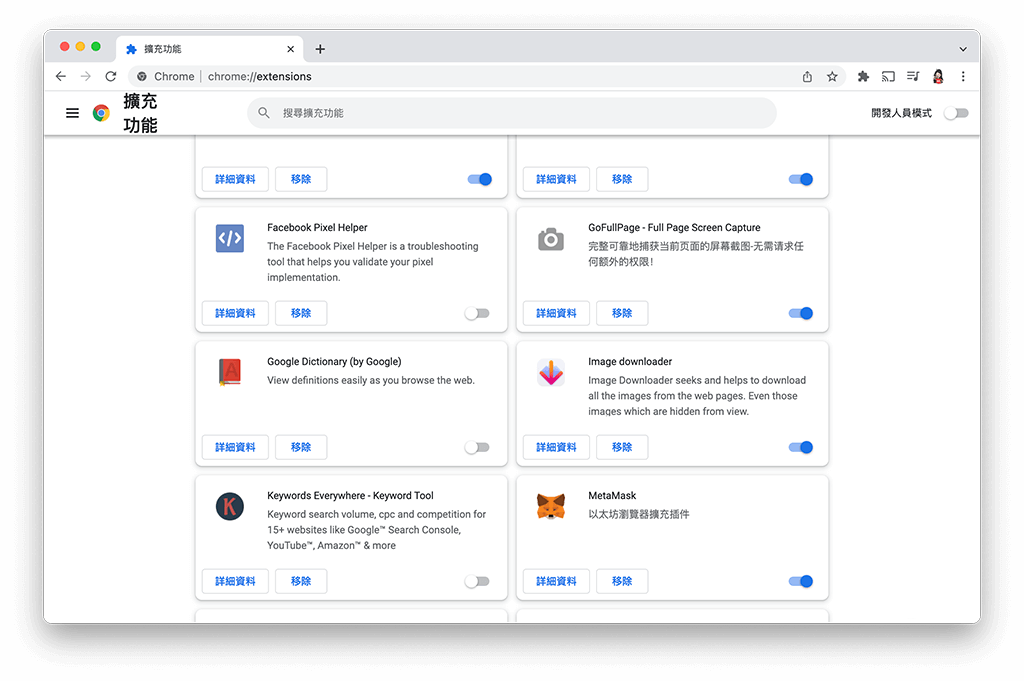This screenshot has height=681, width=1024.
Task: Go forward with the forward arrow
Action: tap(86, 76)
